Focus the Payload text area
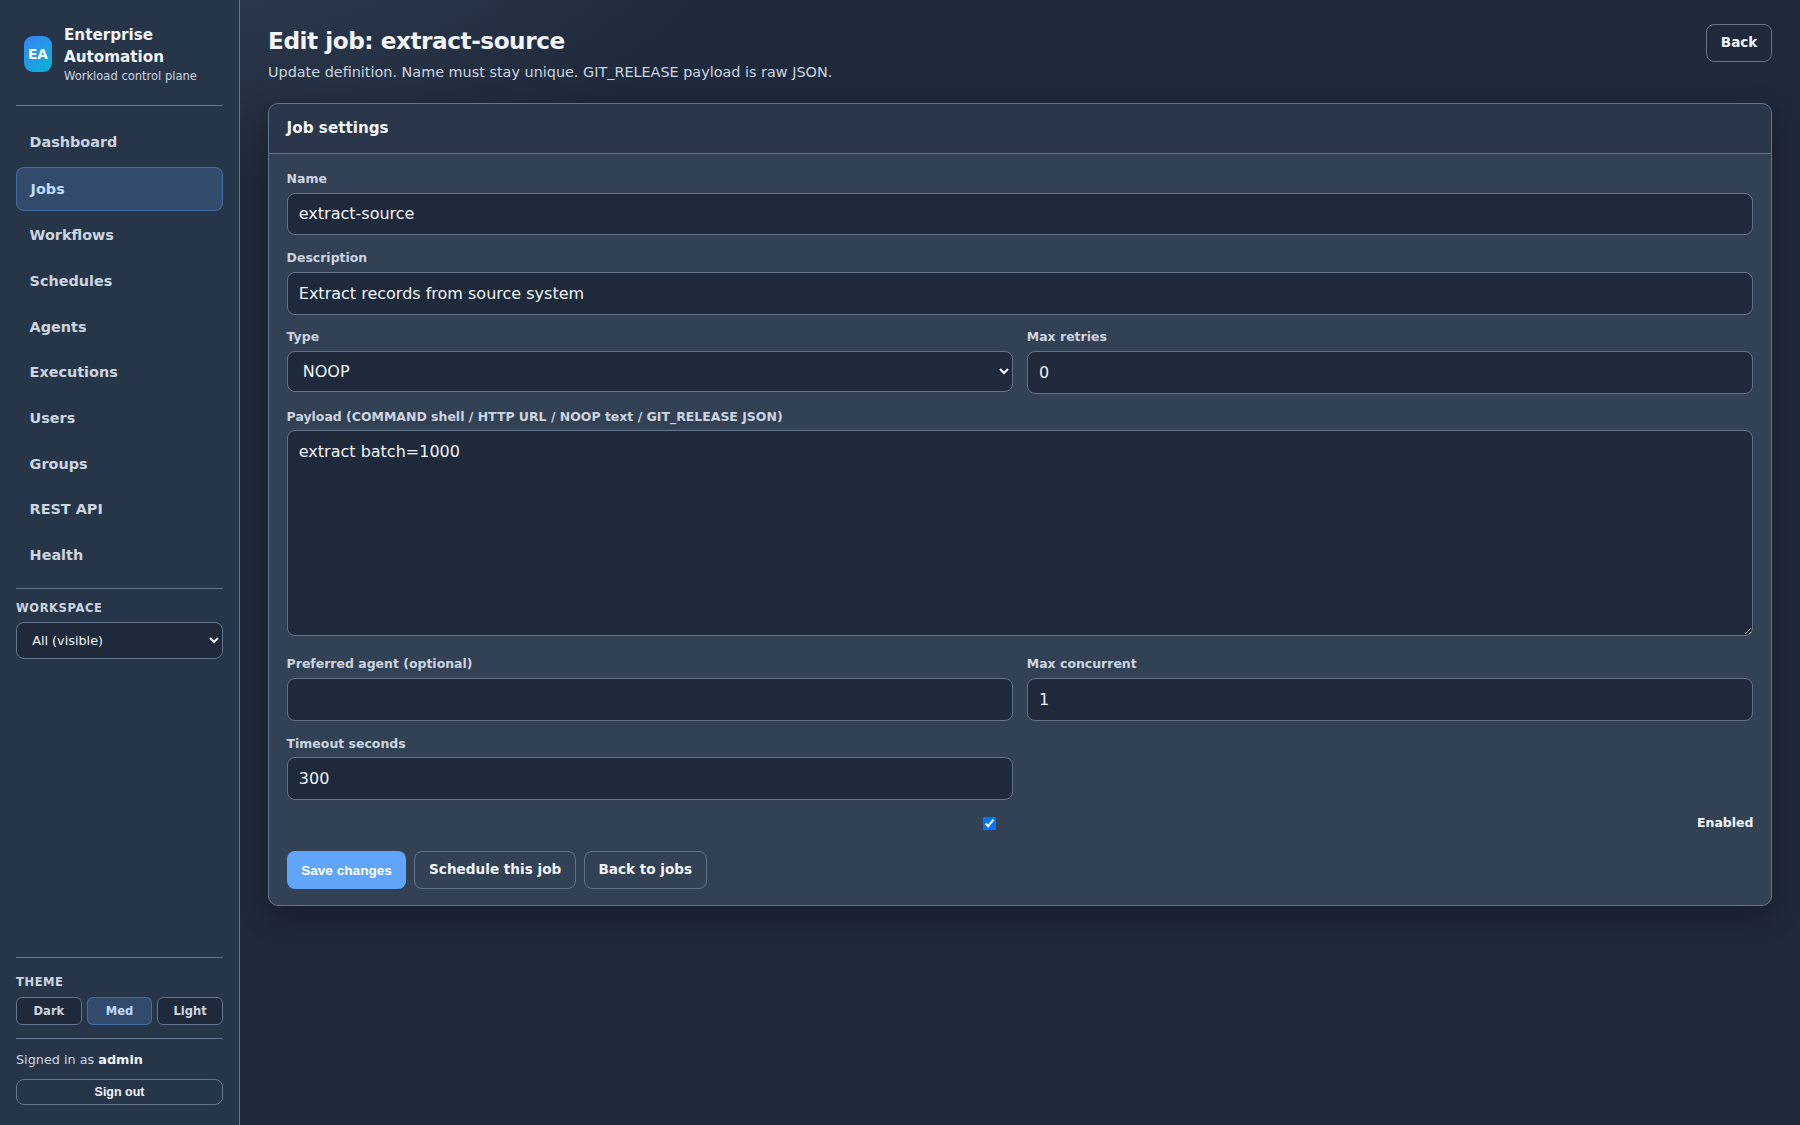The height and width of the screenshot is (1125, 1800). click(1019, 533)
